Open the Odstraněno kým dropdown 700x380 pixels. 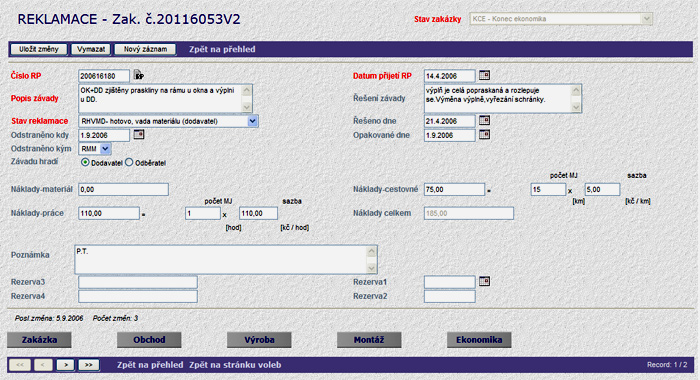[x=105, y=149]
